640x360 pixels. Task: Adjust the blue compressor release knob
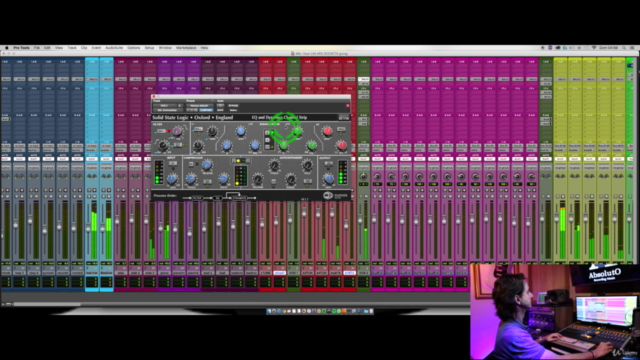[207, 164]
